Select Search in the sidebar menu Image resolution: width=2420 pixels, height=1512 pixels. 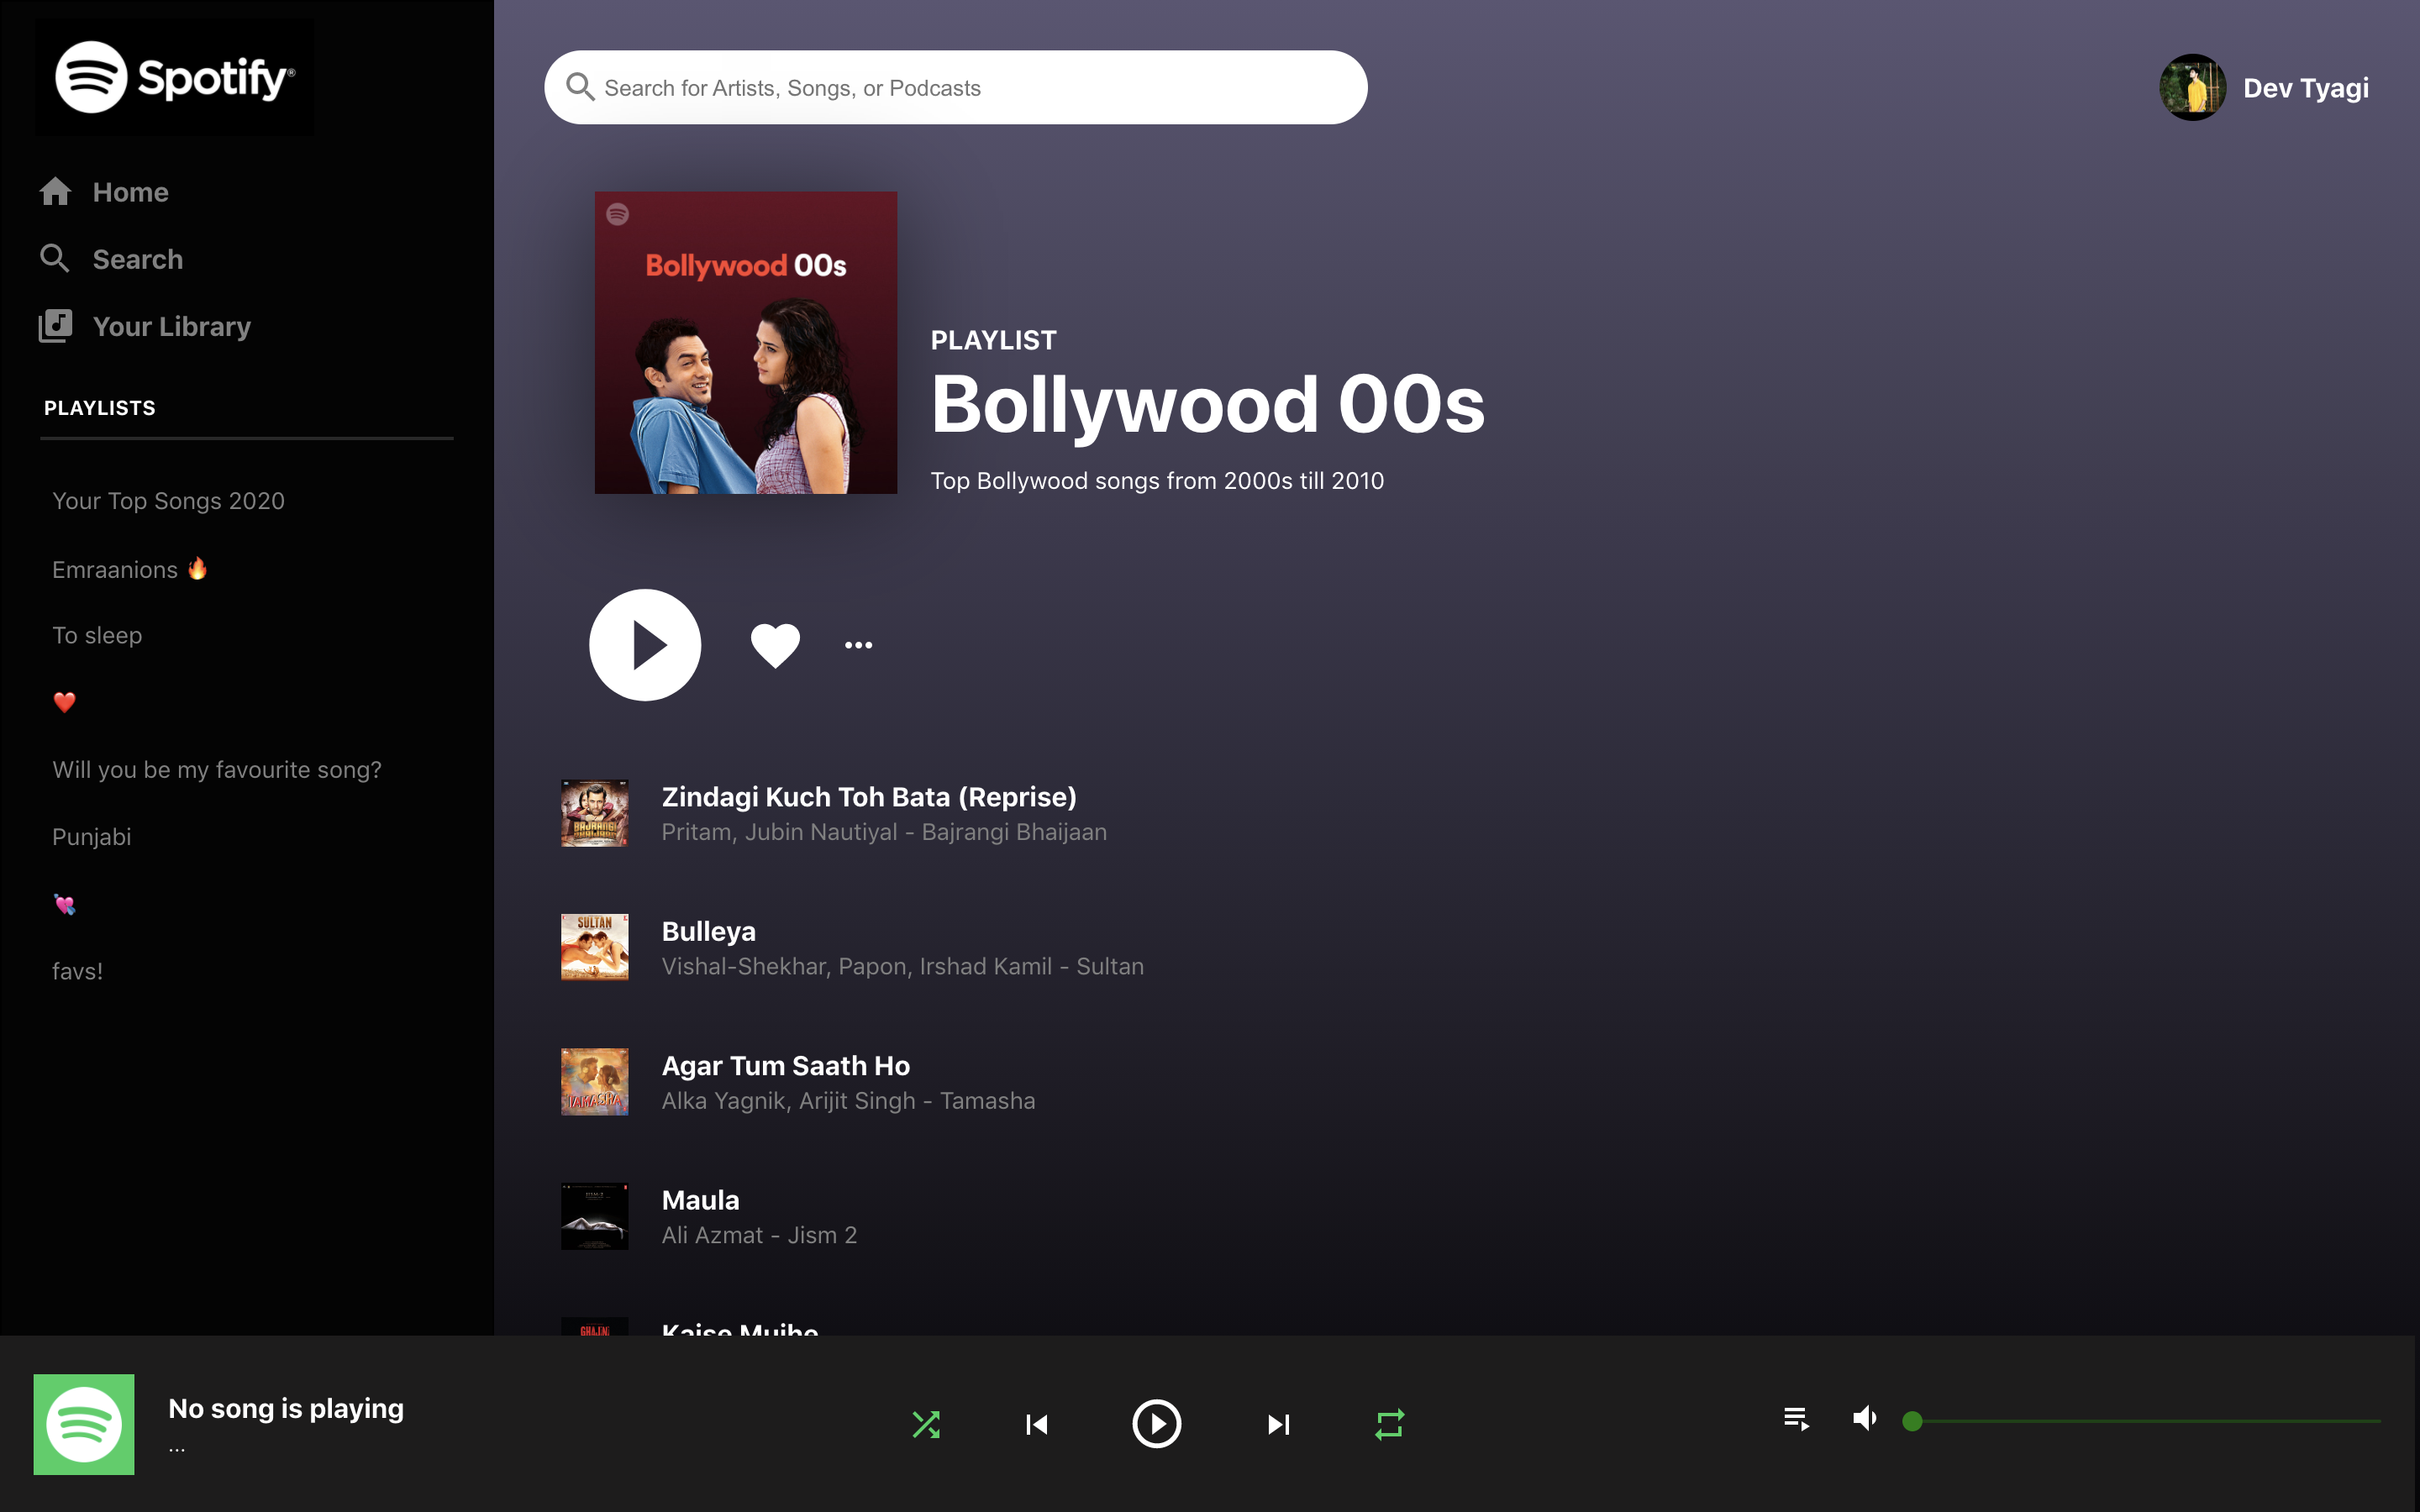pos(138,259)
